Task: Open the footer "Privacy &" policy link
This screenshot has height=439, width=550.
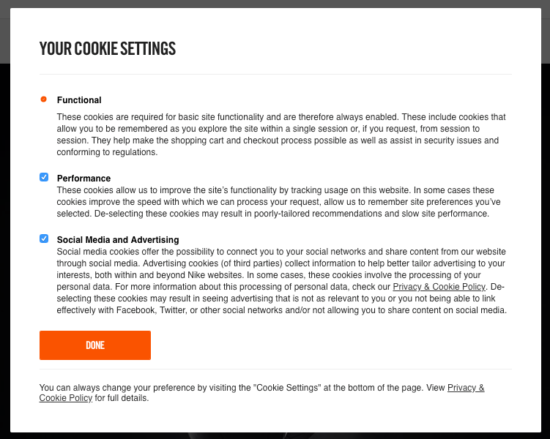Action: click(466, 388)
